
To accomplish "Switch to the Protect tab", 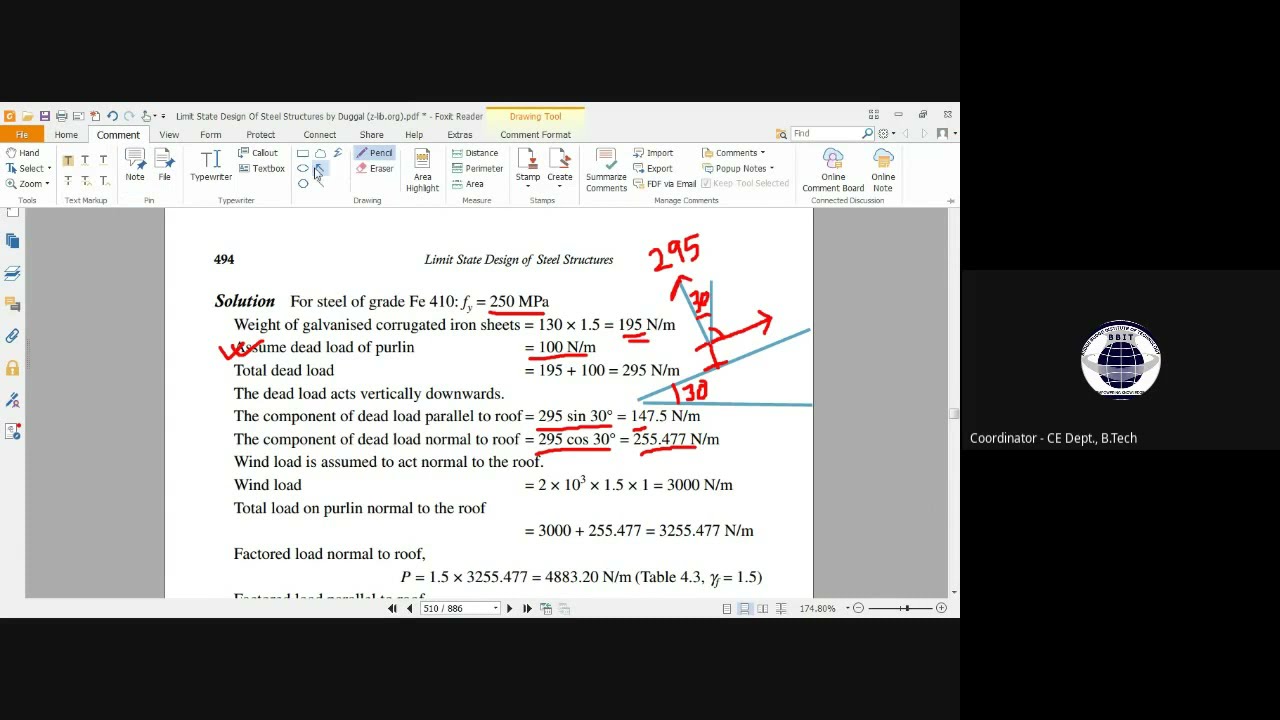I will click(260, 135).
